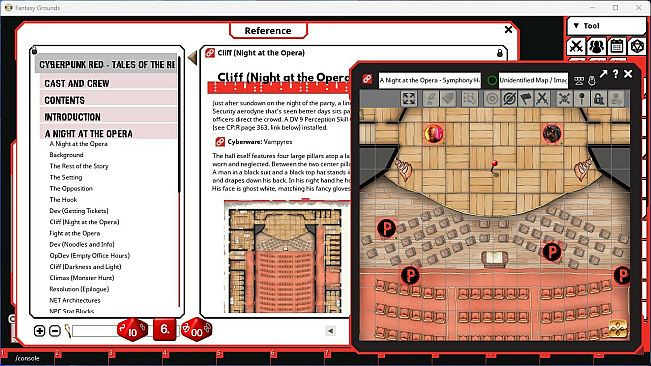
Task: Expand the Cast and Crew chapter
Action: click(x=108, y=83)
